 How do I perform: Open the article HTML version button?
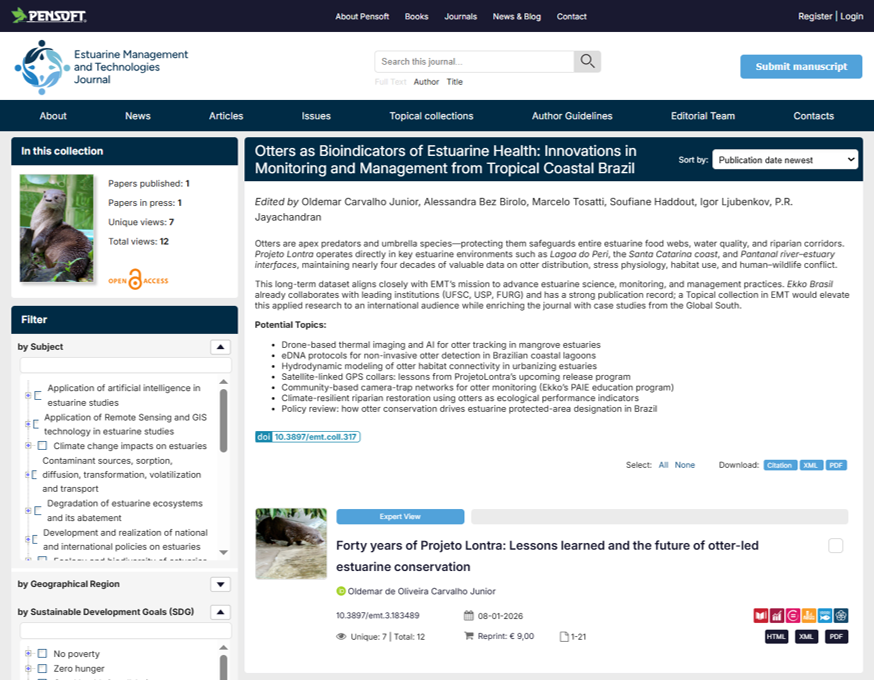coord(776,637)
